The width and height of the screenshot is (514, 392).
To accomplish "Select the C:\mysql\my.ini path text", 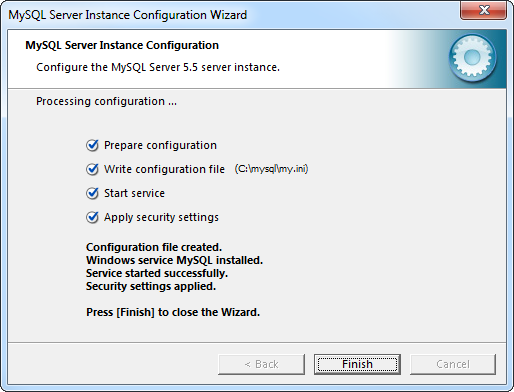I will (271, 169).
